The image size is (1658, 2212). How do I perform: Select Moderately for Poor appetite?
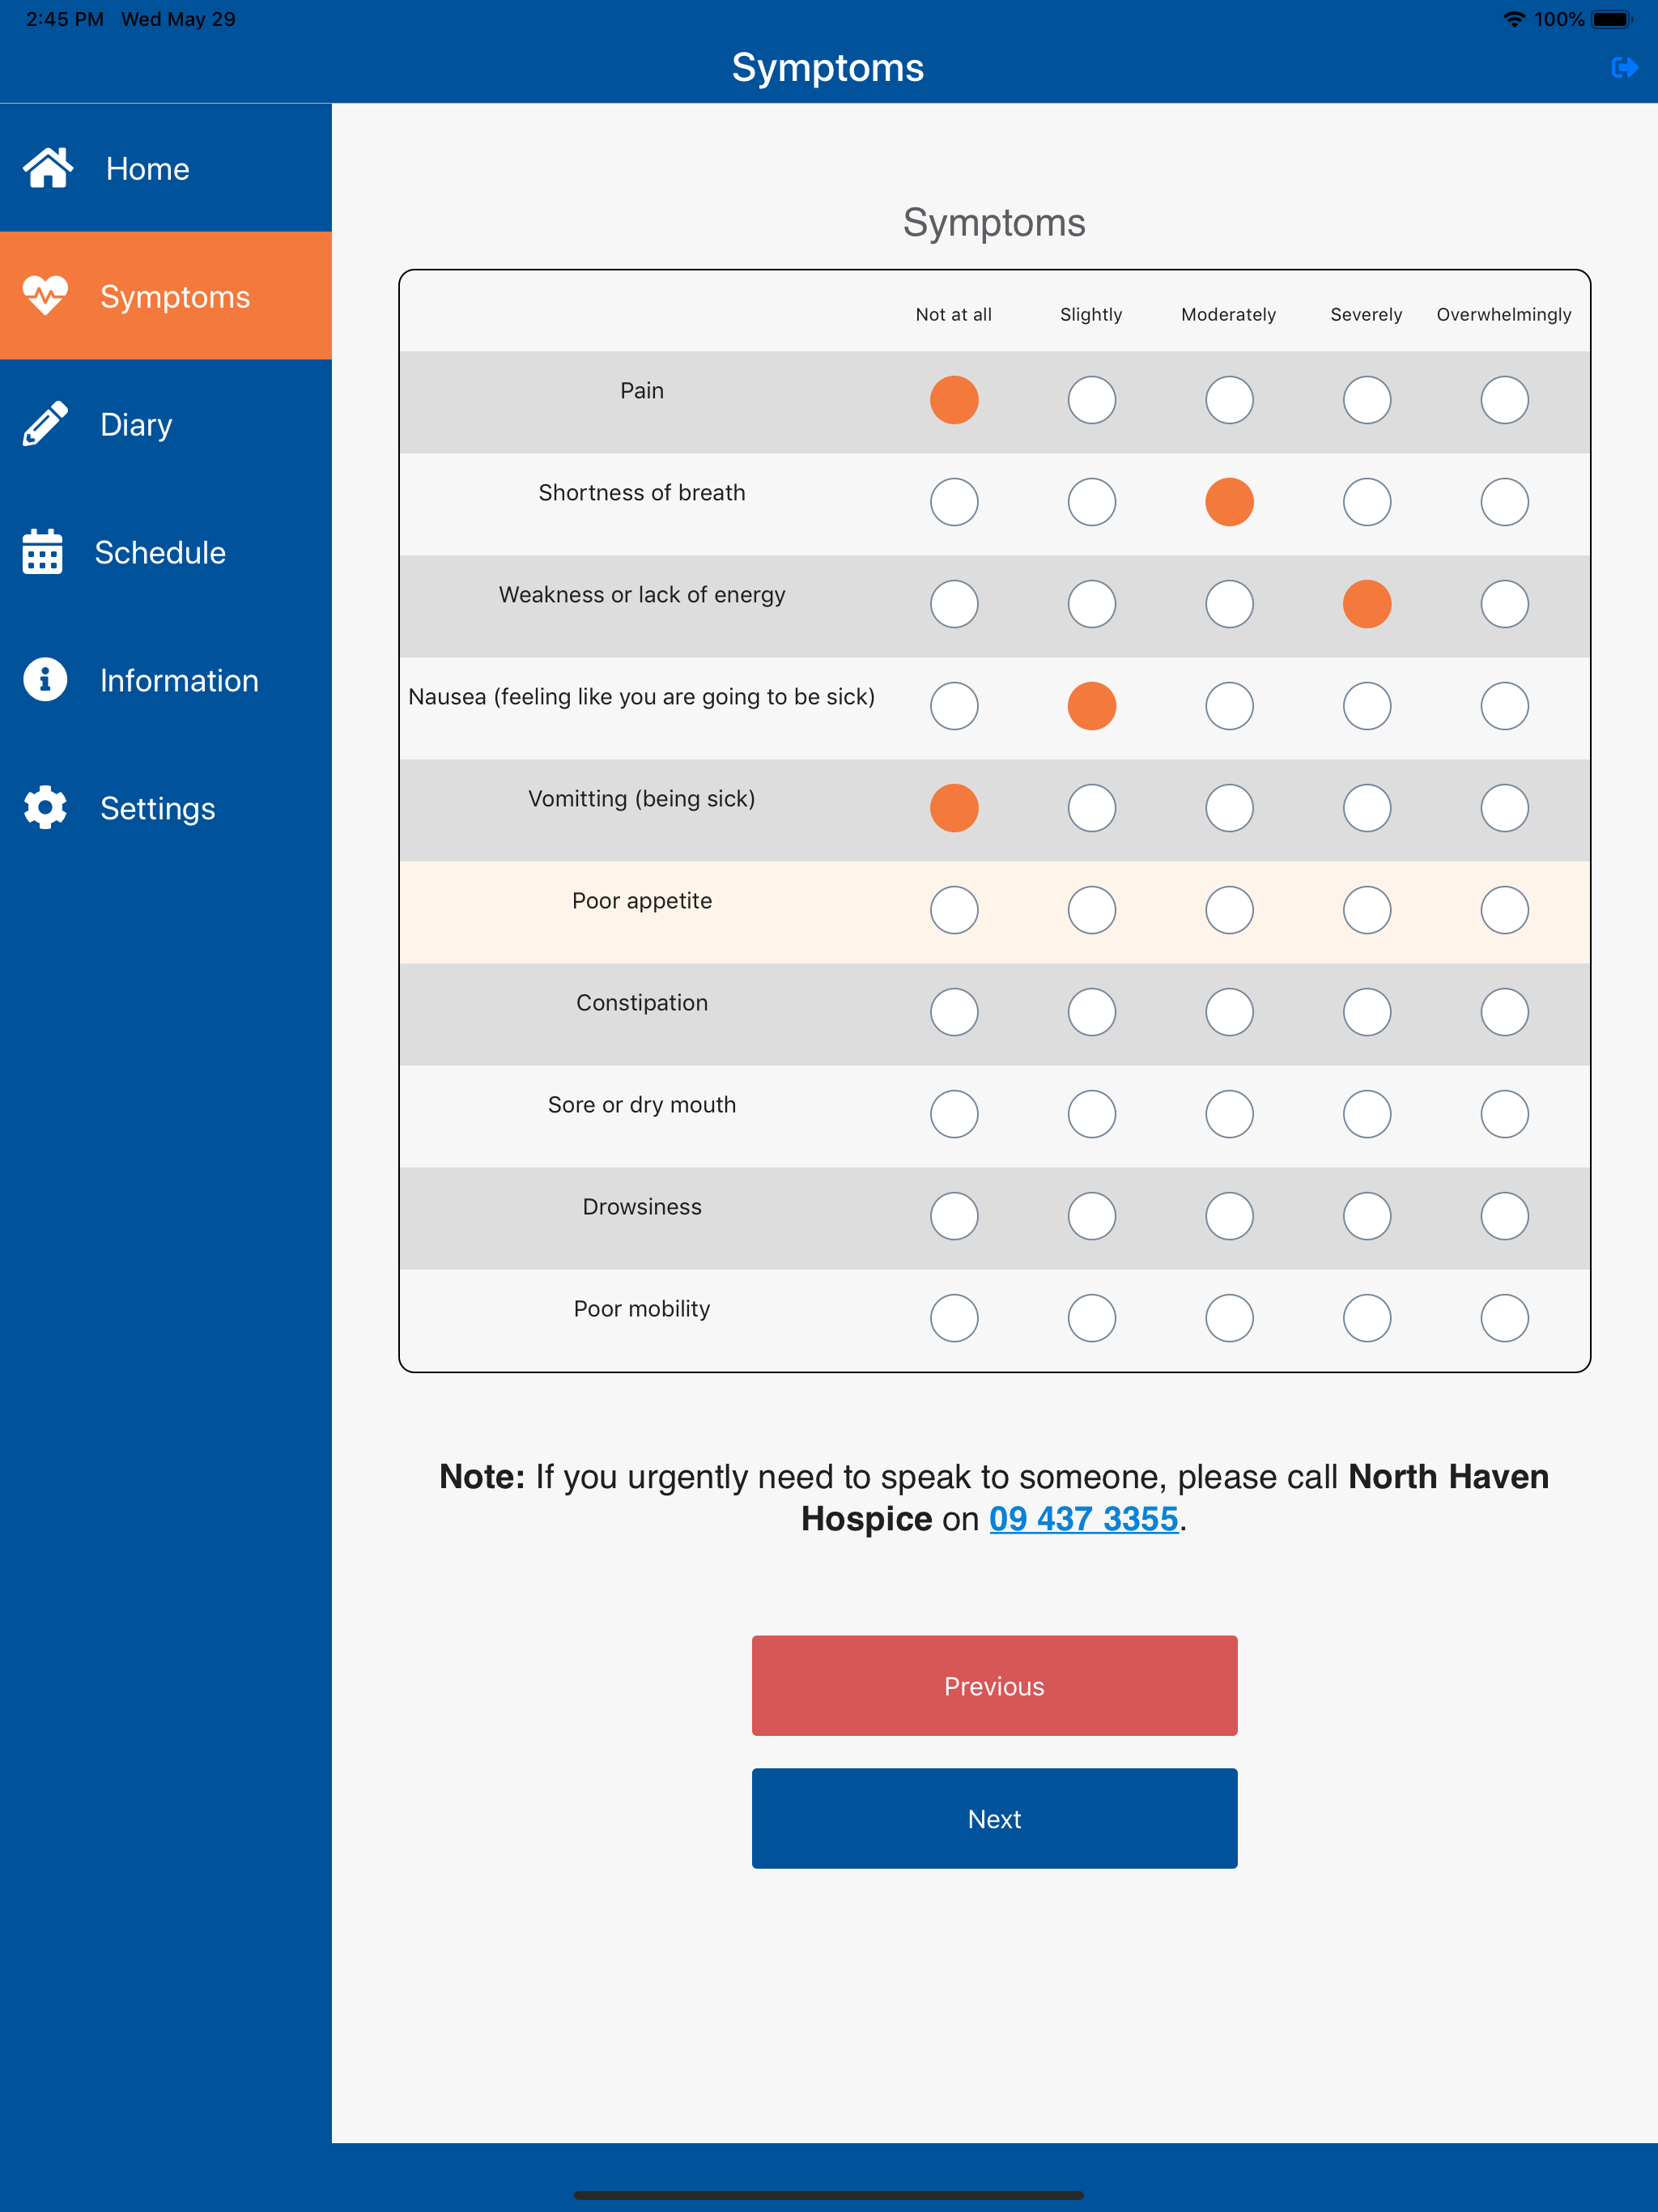coord(1229,910)
